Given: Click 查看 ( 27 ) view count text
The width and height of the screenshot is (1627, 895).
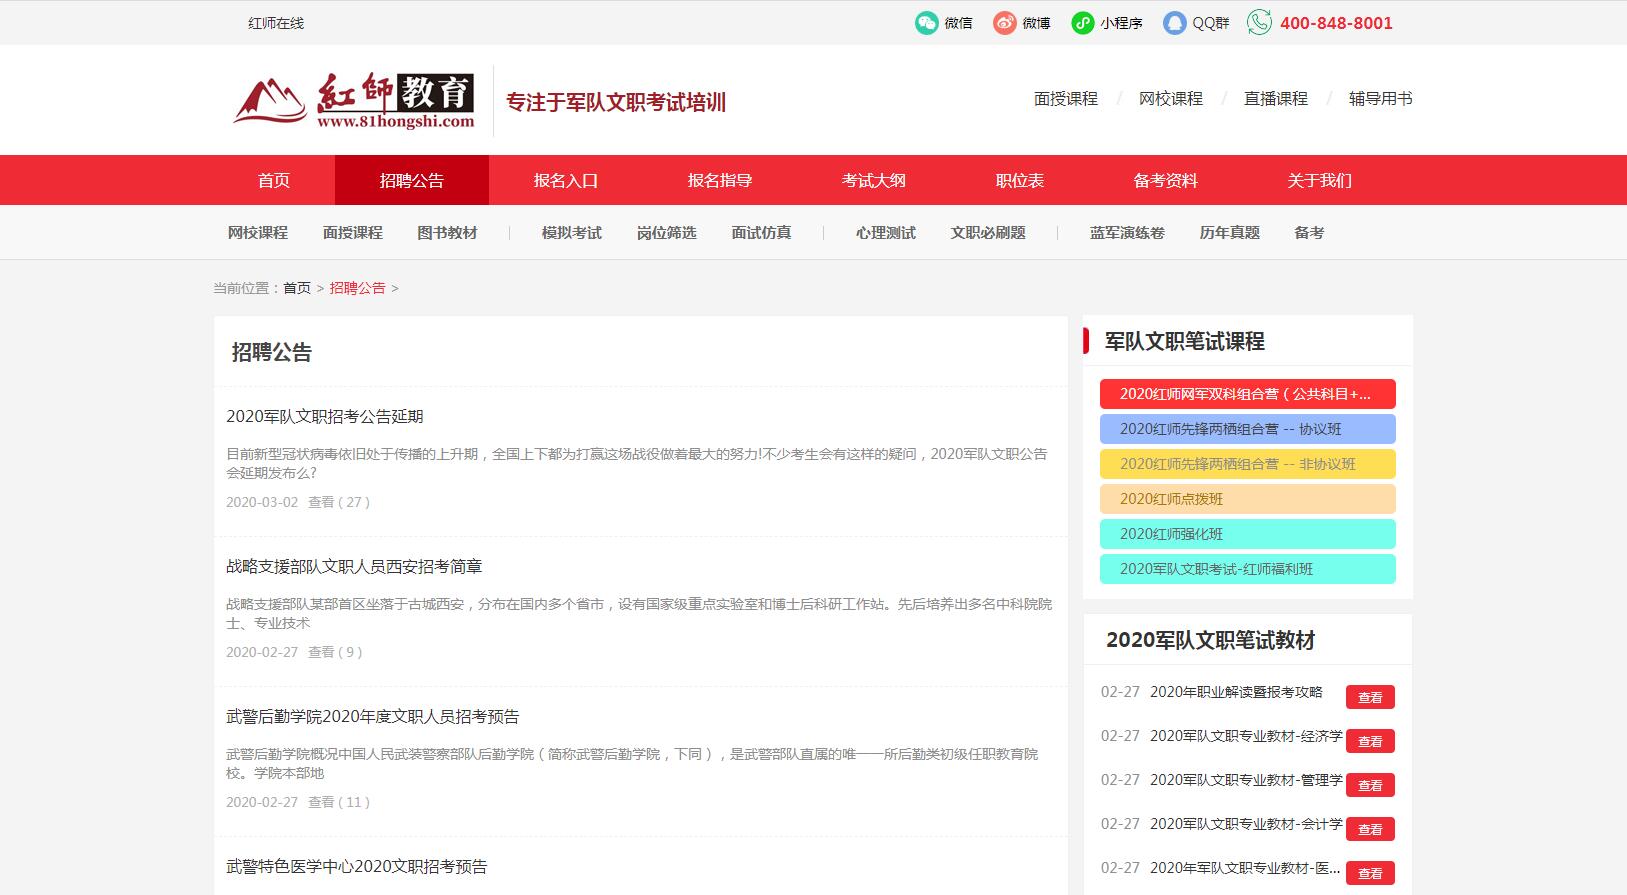Looking at the screenshot, I should tap(339, 502).
